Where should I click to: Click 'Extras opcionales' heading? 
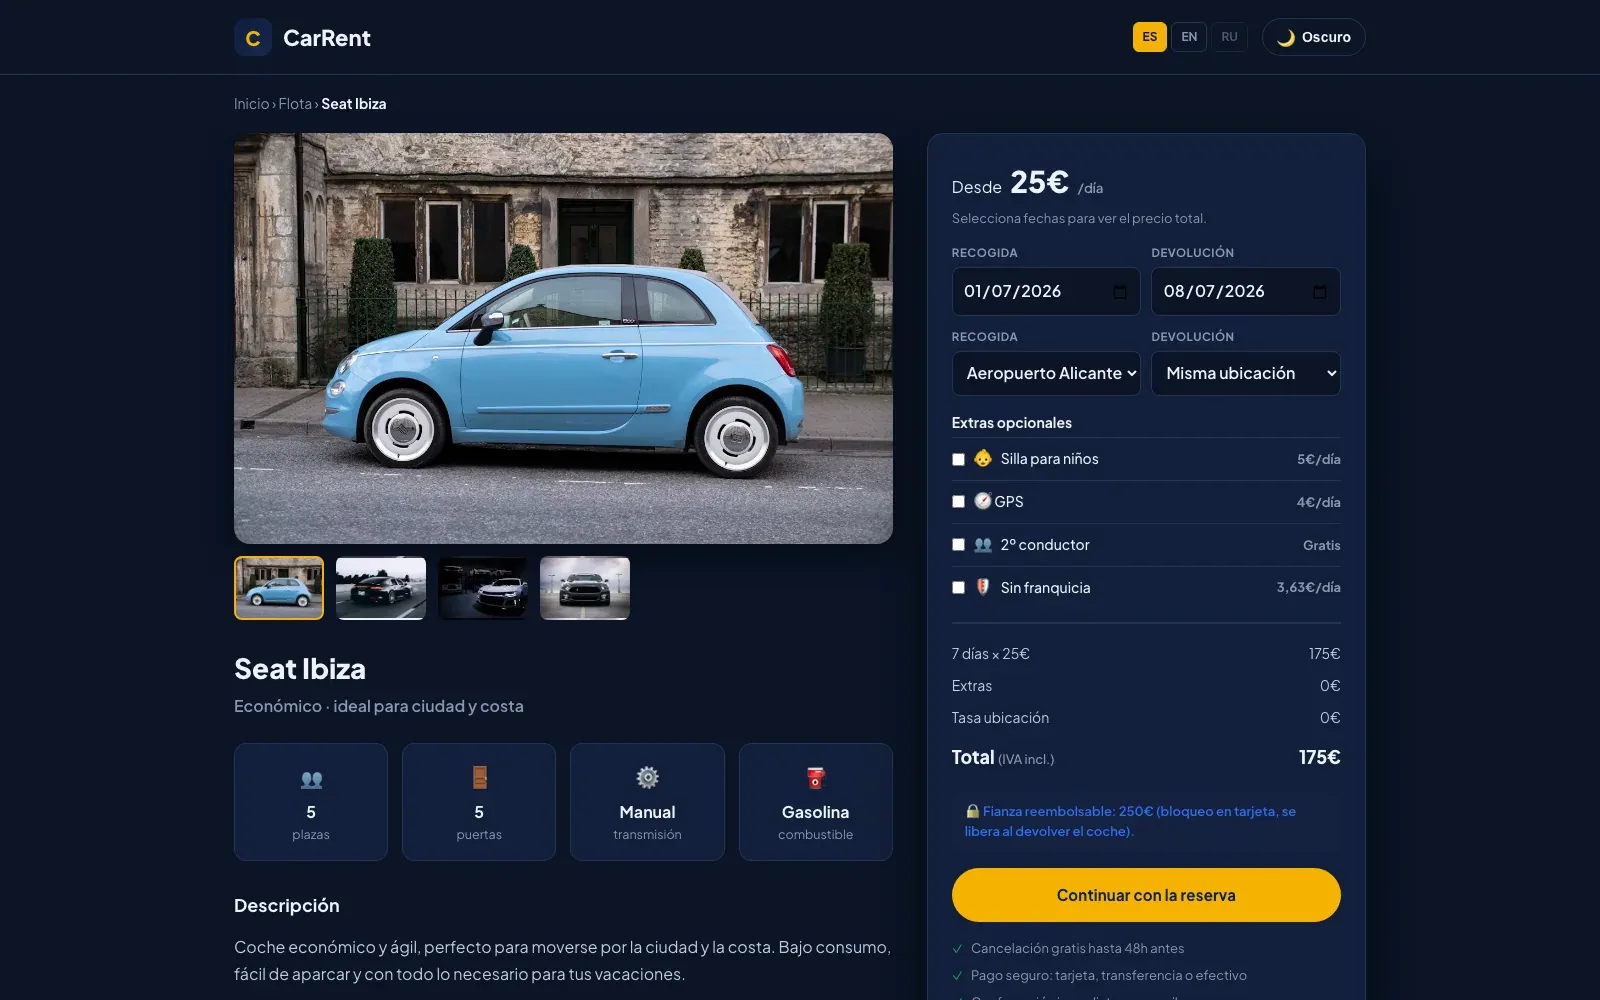pyautogui.click(x=1012, y=423)
